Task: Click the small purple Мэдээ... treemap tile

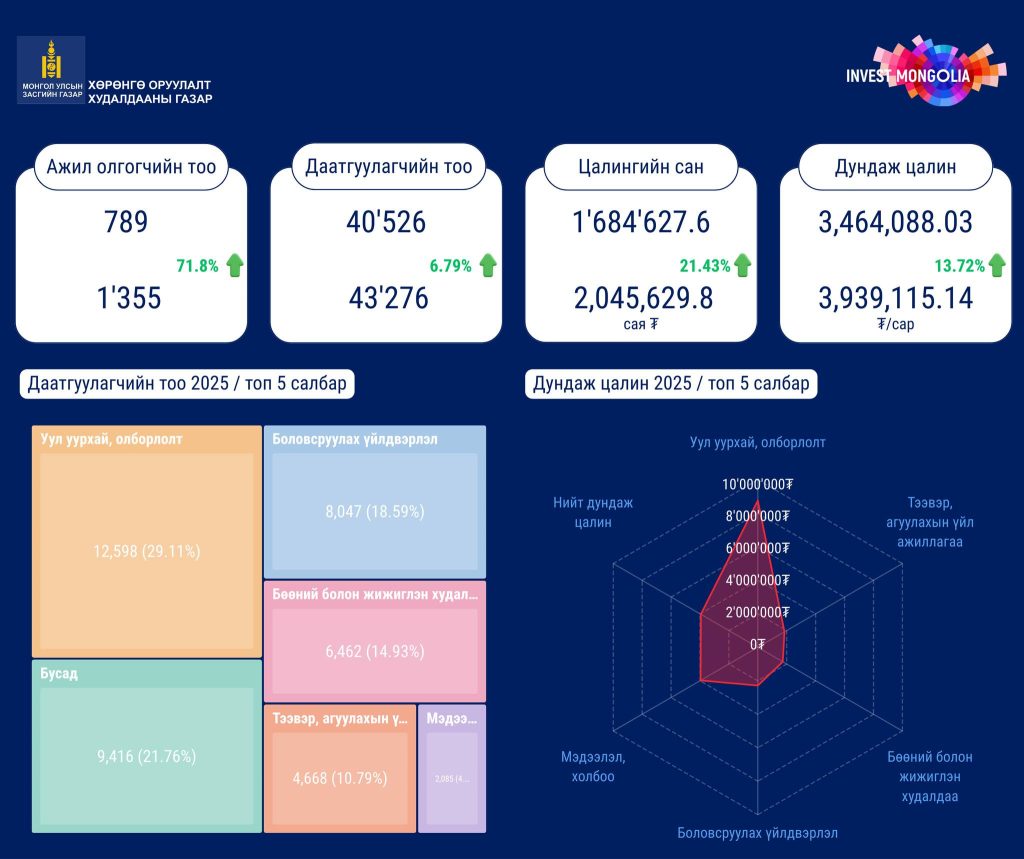Action: [452, 768]
